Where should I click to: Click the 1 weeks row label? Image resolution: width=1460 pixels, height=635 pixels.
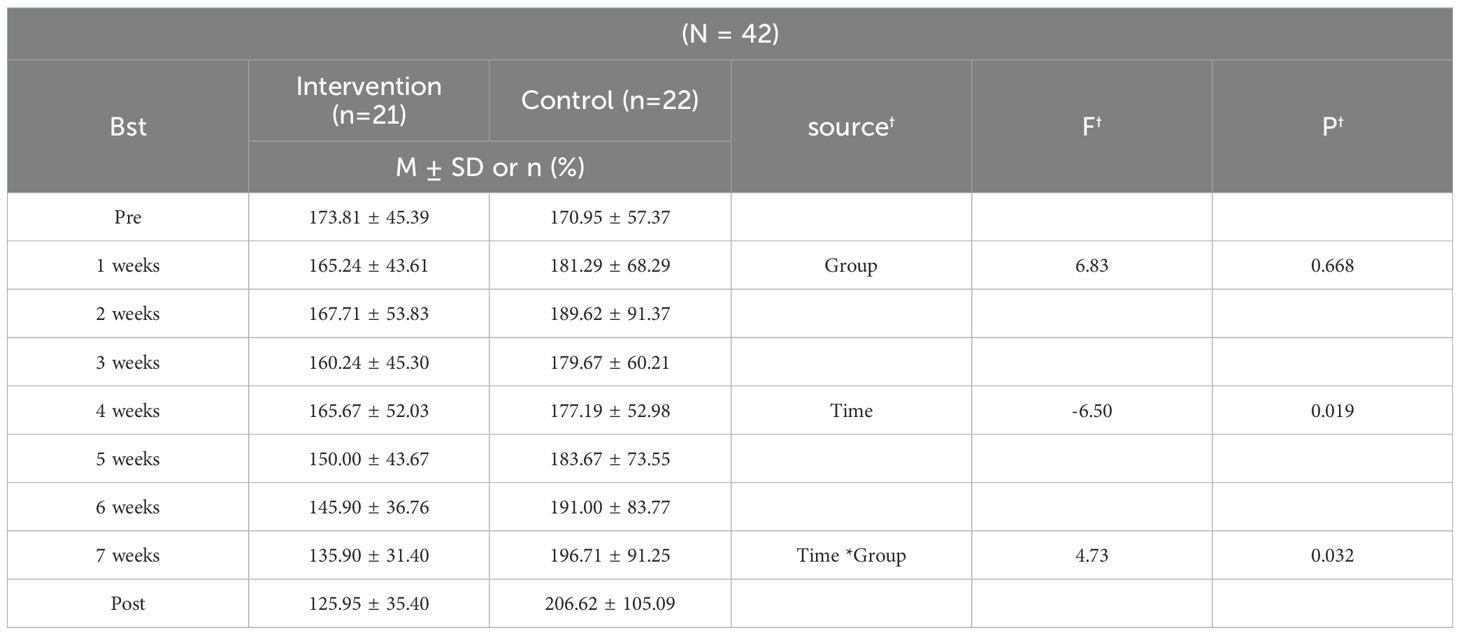click(128, 265)
